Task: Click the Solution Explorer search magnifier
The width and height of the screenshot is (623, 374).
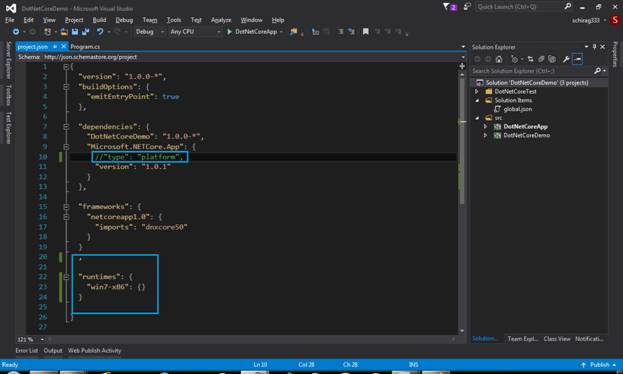Action: coord(597,71)
